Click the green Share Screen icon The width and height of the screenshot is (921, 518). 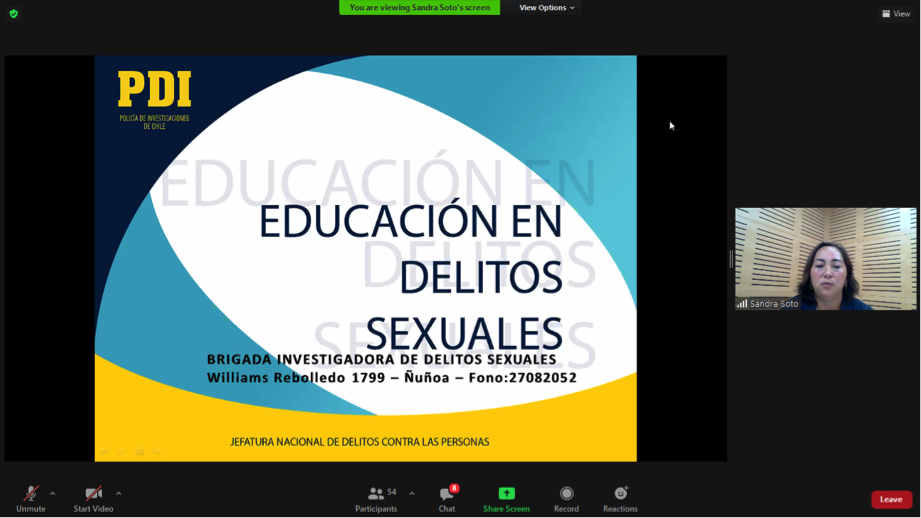506,494
